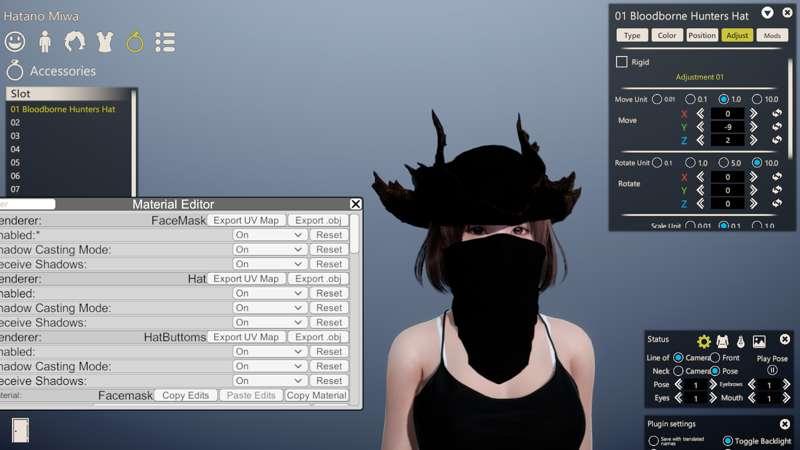800x450 pixels.
Task: Set Rotate Unit to 0.1
Action: pyautogui.click(x=657, y=162)
